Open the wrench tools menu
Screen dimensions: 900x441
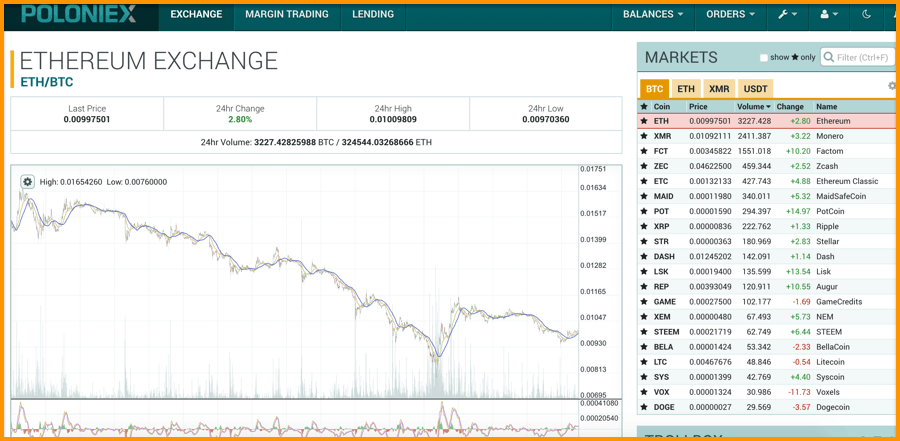[x=787, y=15]
